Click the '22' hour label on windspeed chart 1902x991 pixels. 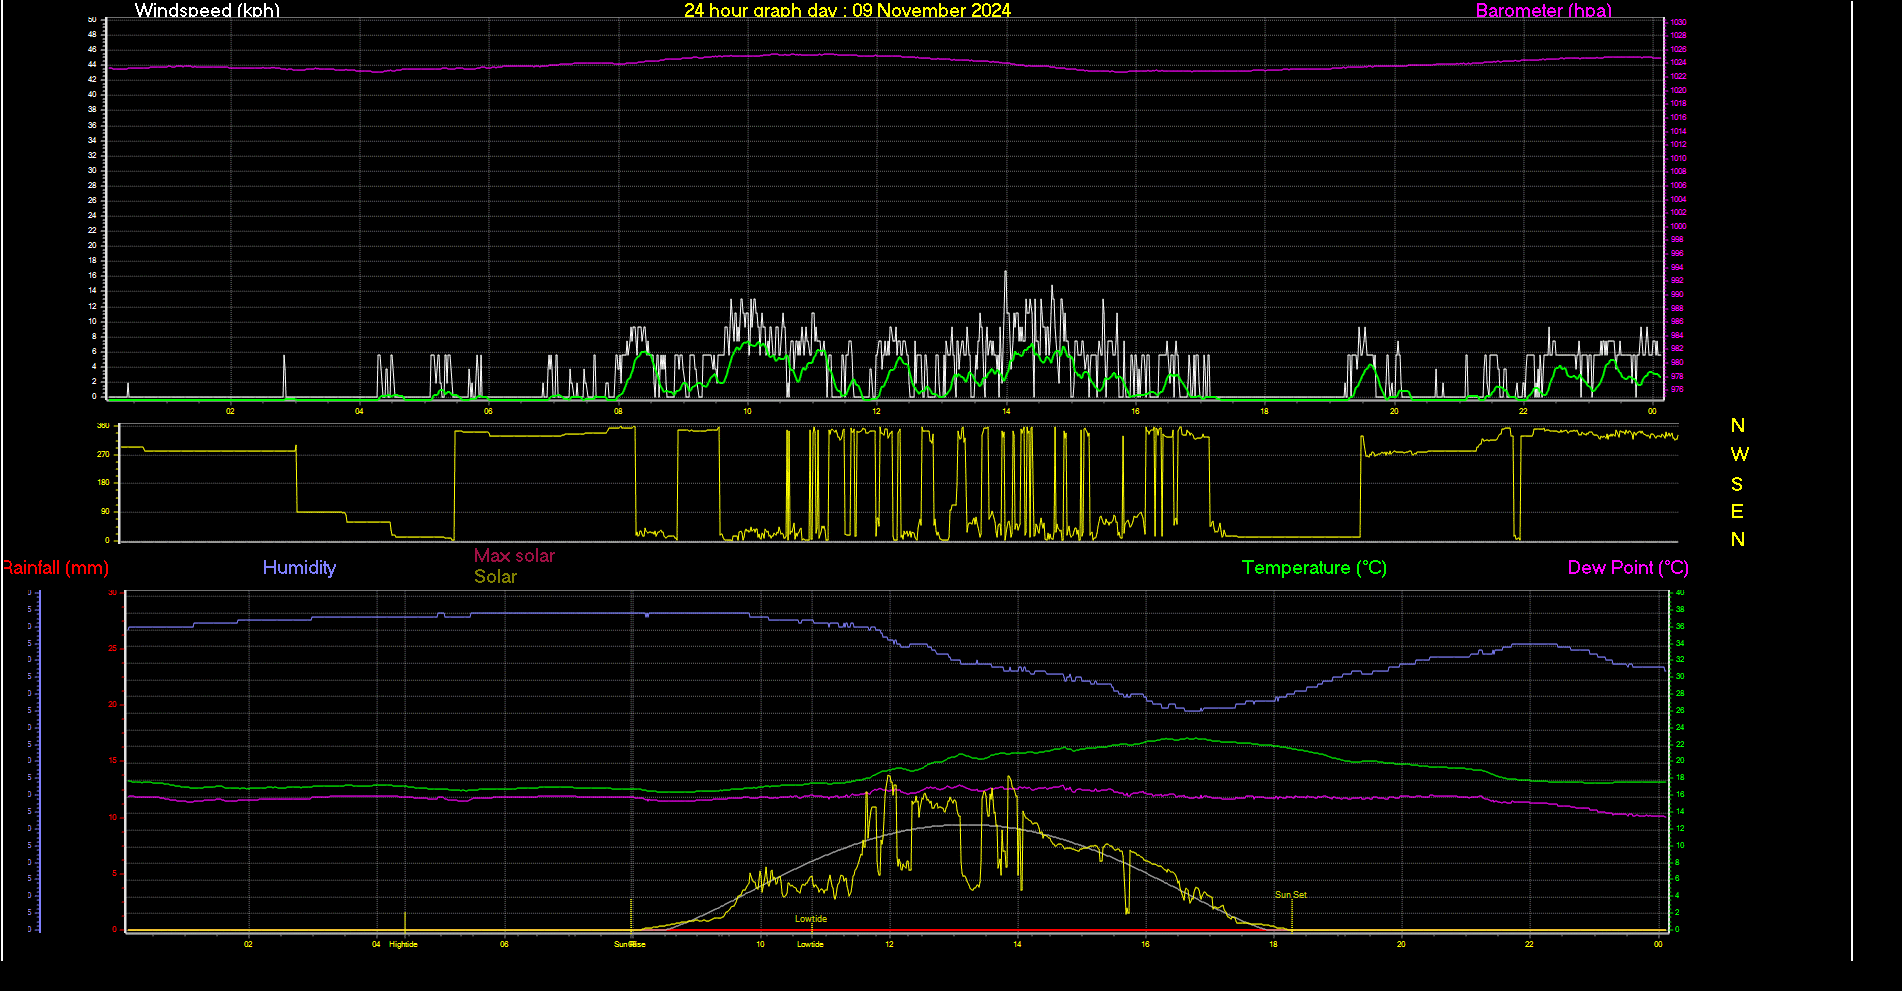click(x=1523, y=411)
